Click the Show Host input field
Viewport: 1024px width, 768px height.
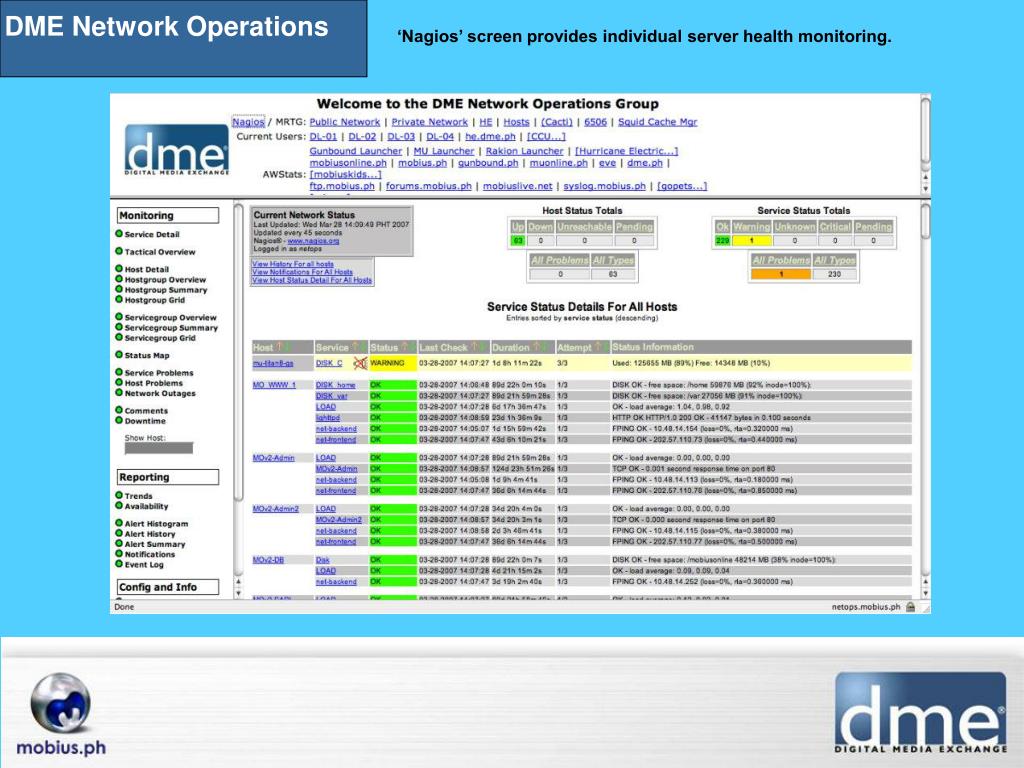coord(159,448)
